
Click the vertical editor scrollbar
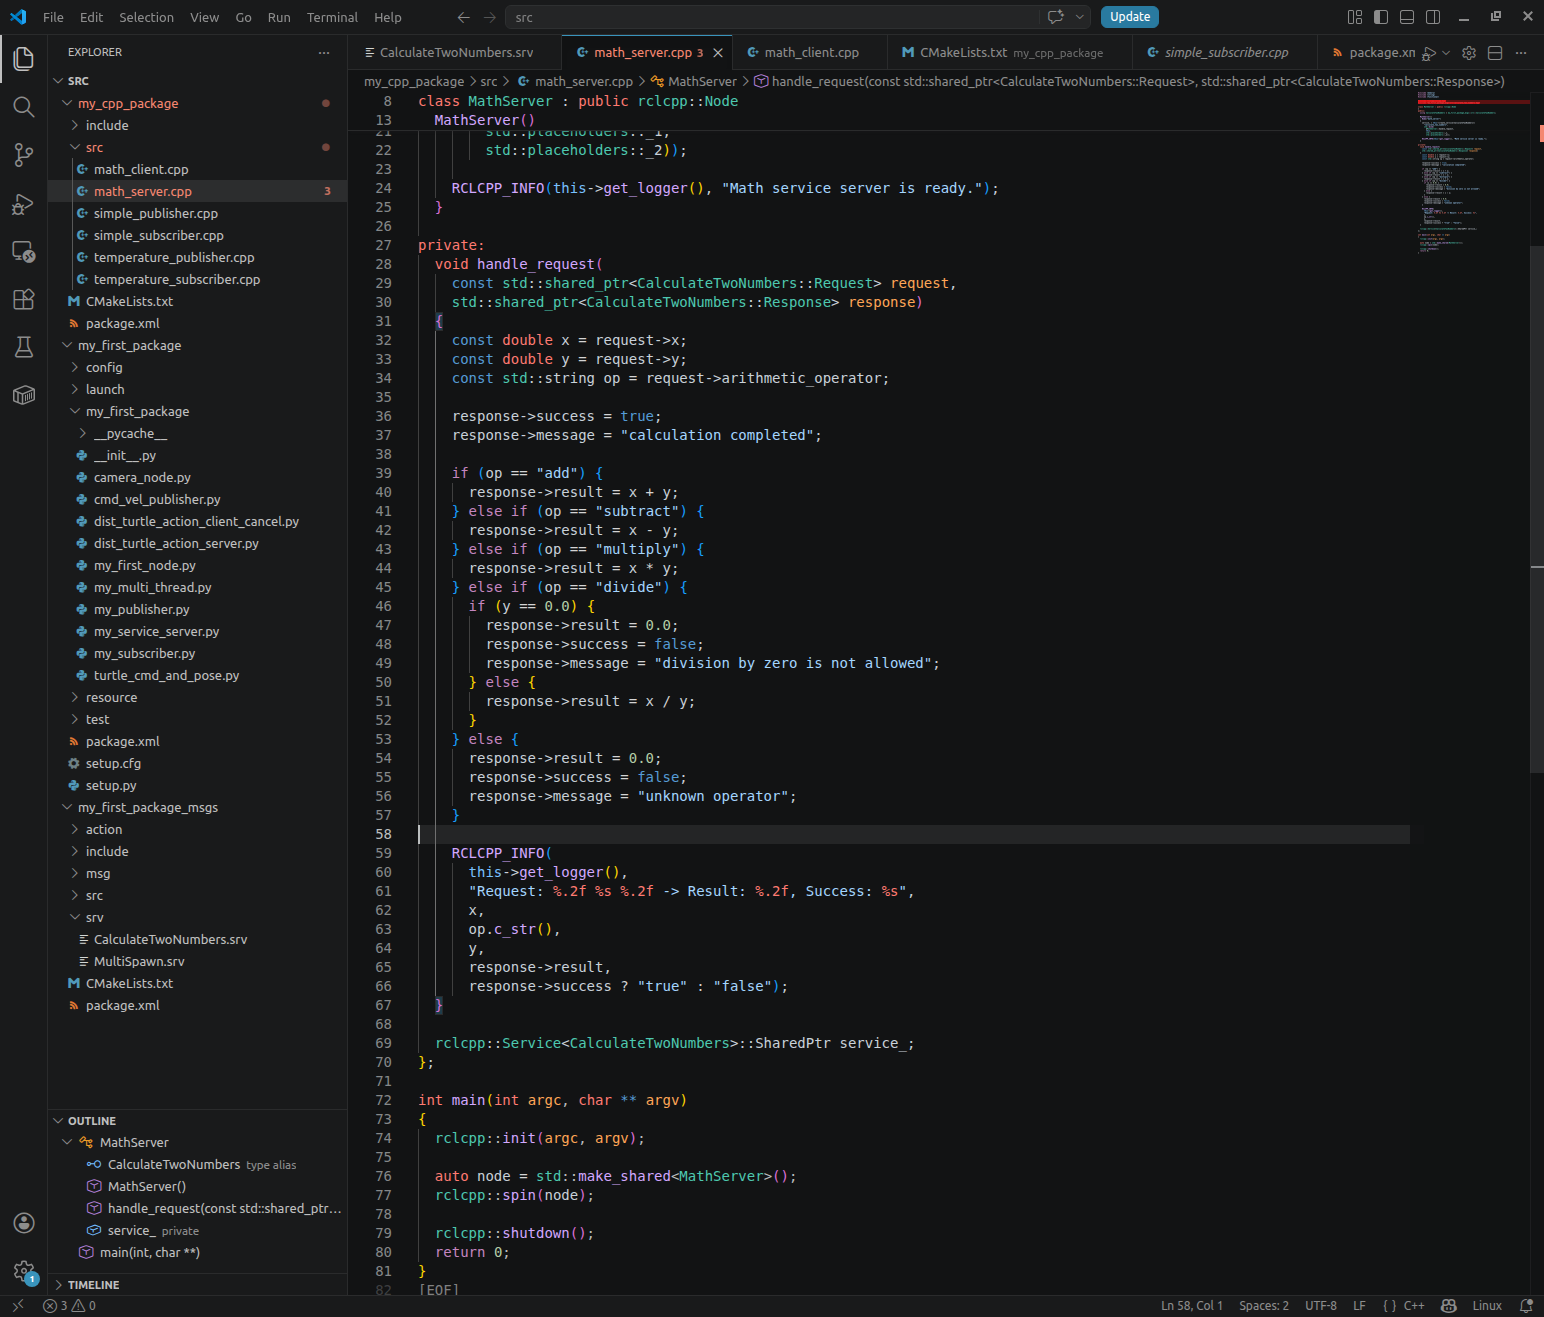[x=1537, y=510]
